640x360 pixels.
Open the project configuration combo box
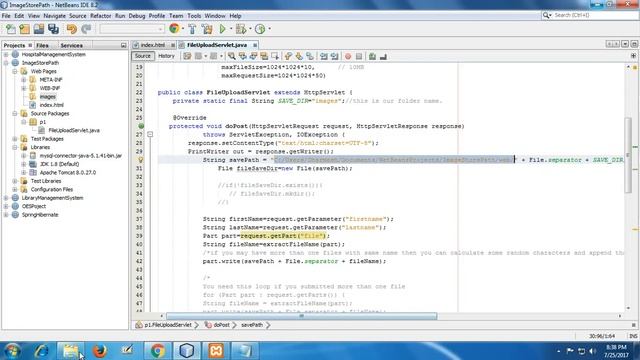(x=132, y=29)
